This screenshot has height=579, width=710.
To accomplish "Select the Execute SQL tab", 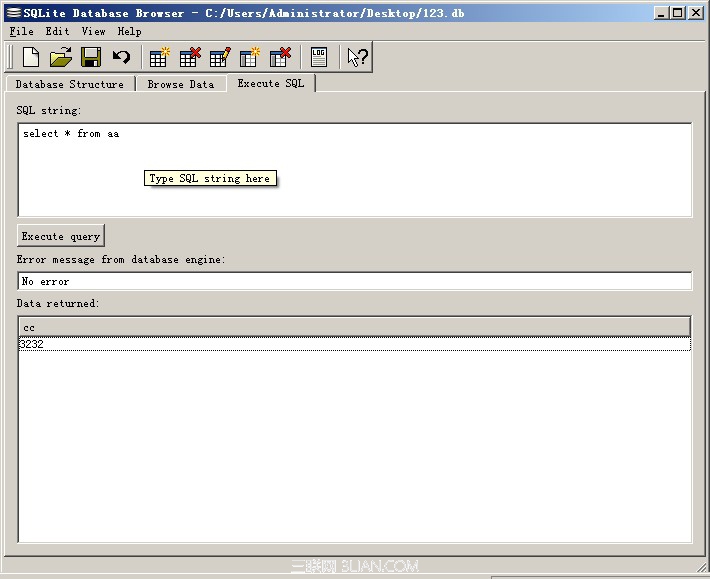I will coord(271,83).
